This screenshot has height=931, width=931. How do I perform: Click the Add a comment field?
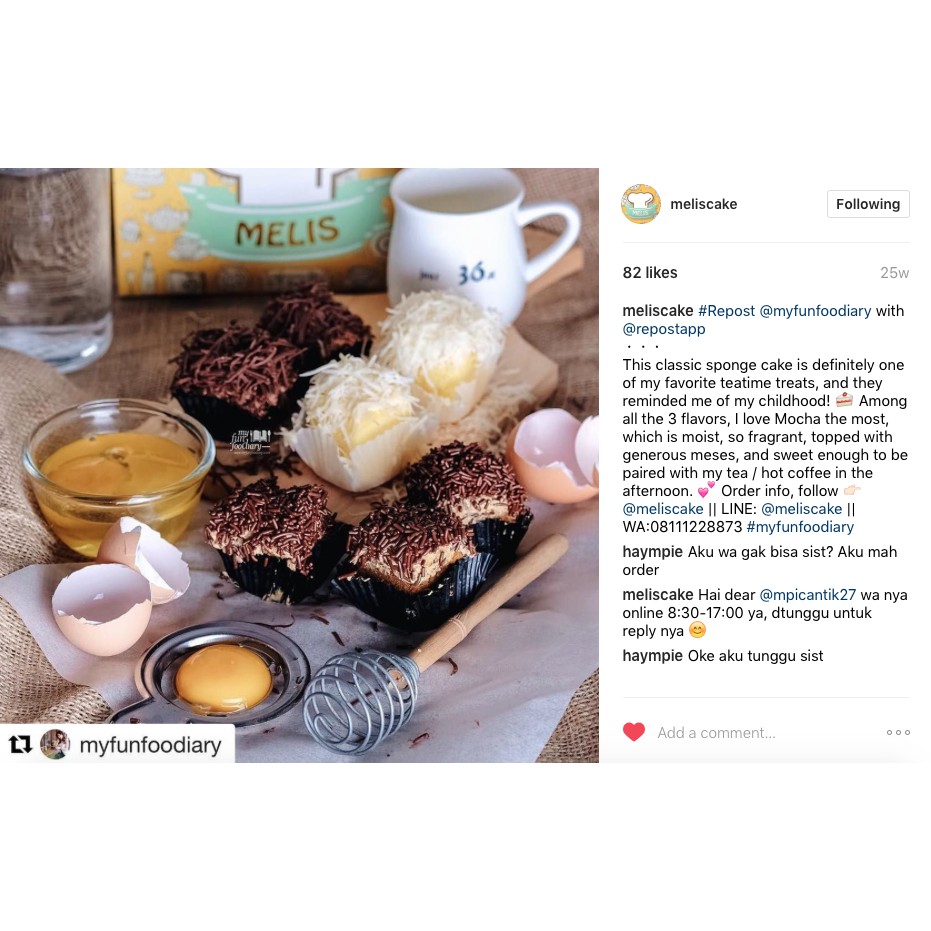[x=716, y=733]
